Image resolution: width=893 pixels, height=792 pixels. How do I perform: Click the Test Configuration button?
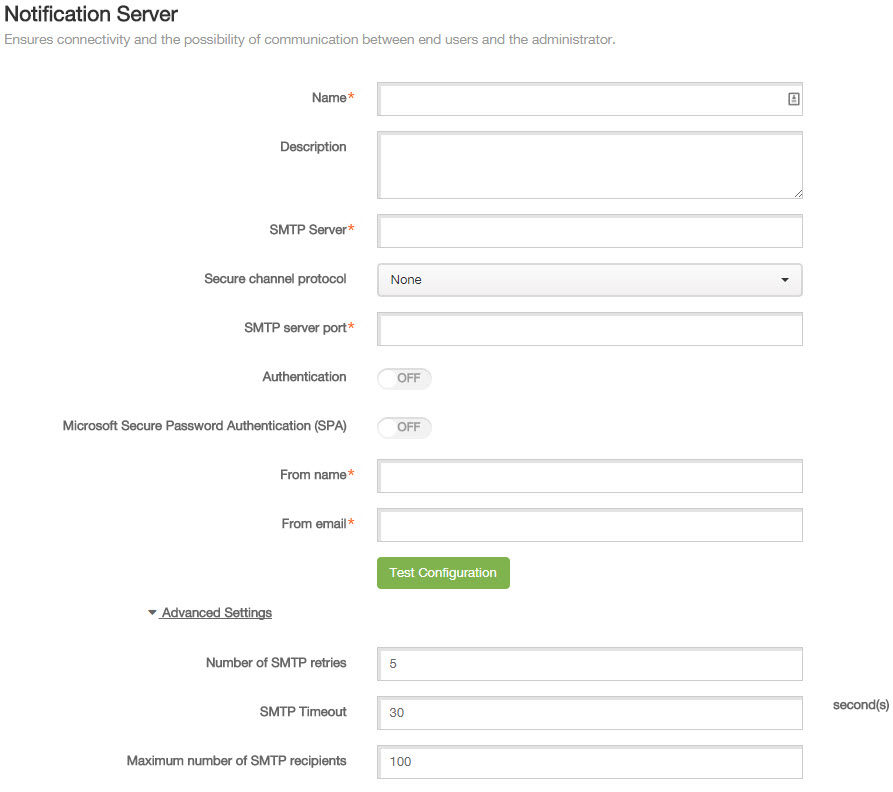[443, 573]
